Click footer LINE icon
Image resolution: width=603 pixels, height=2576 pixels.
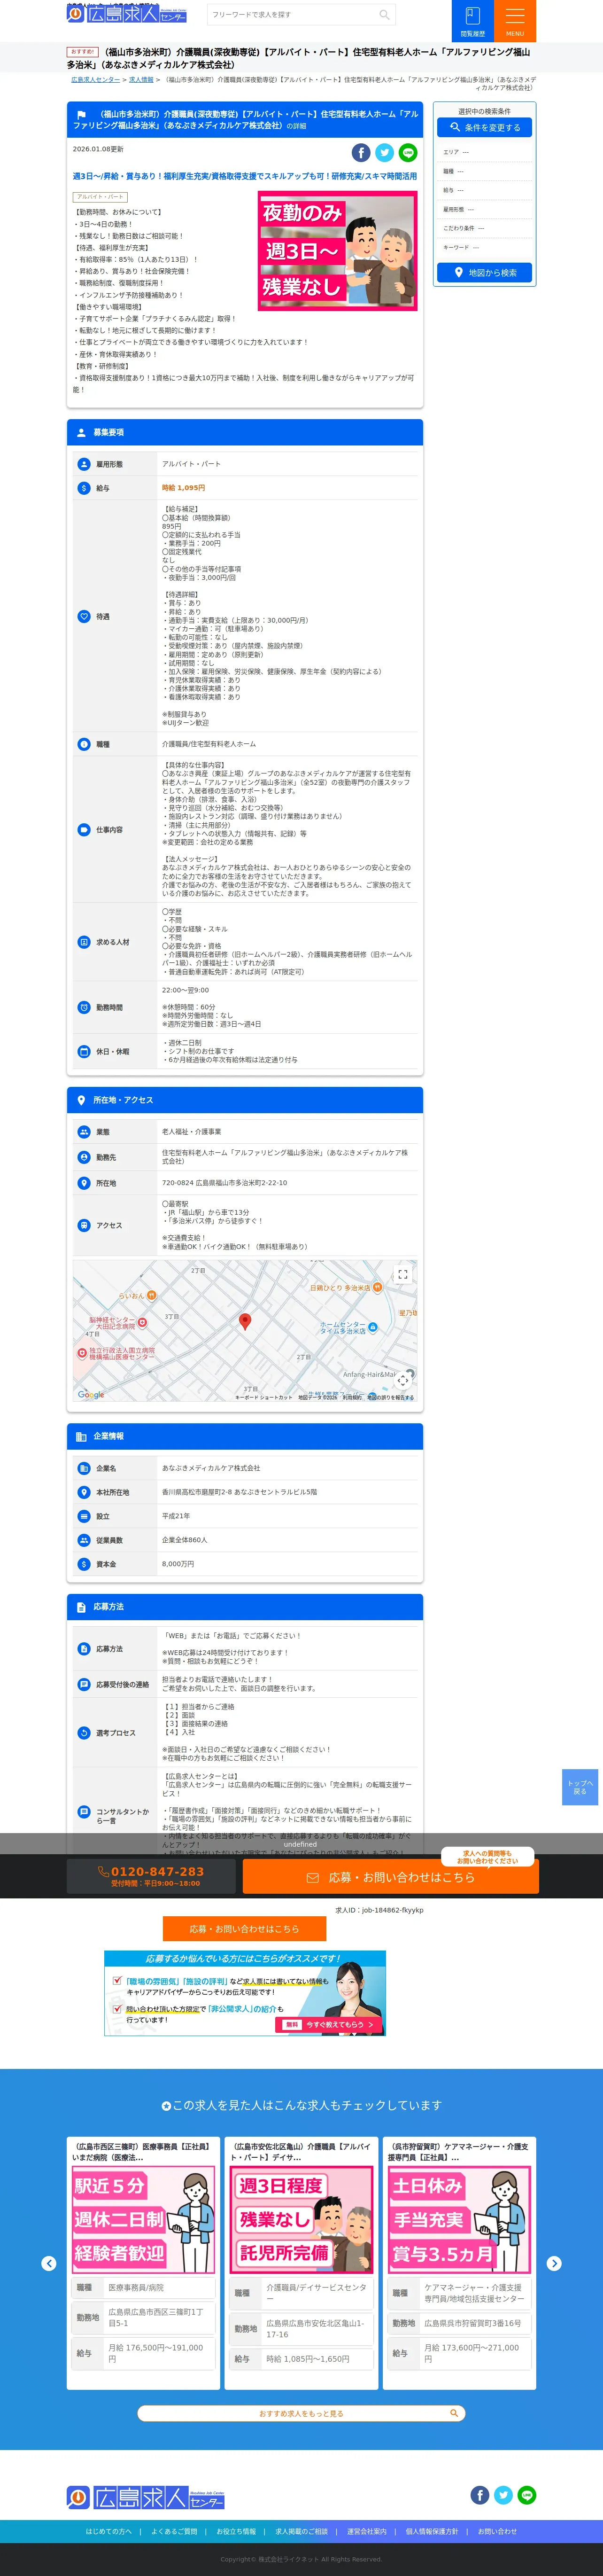pos(527,2495)
